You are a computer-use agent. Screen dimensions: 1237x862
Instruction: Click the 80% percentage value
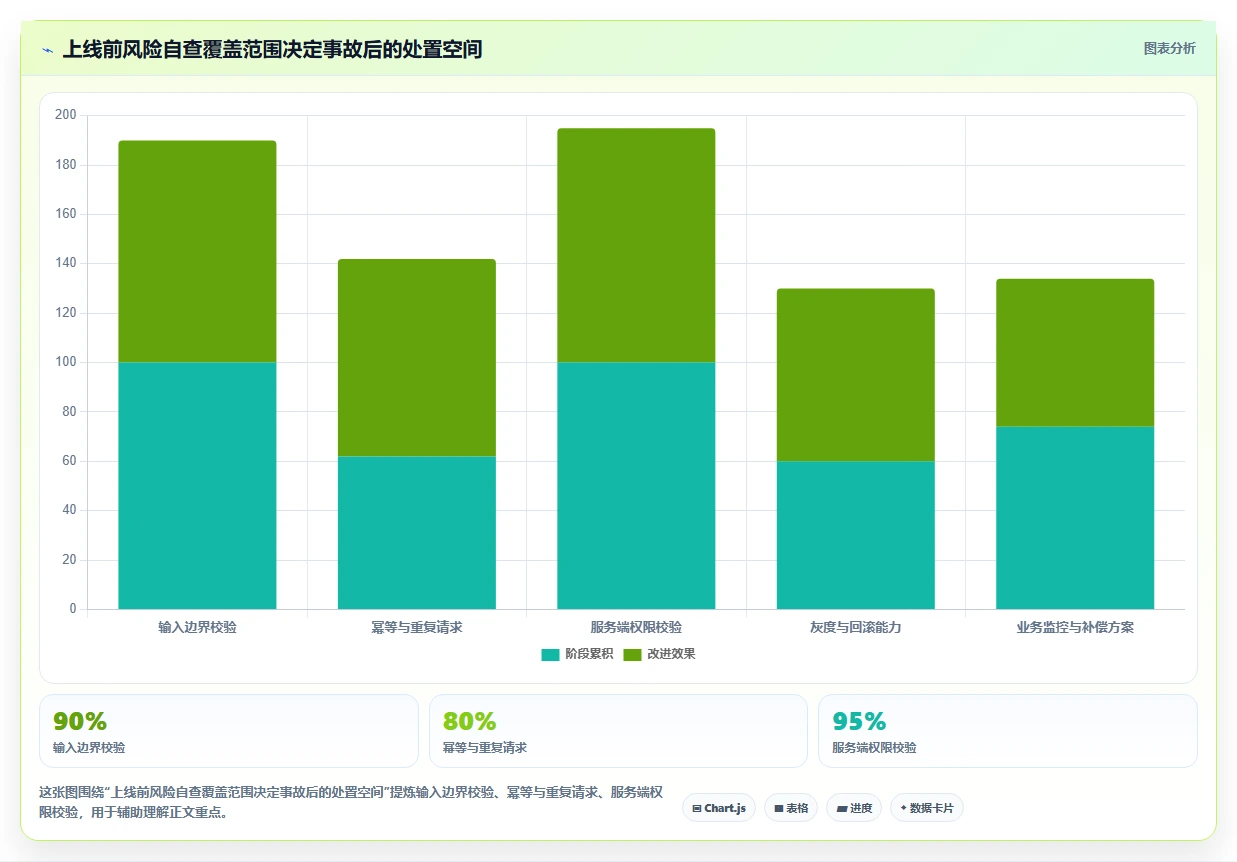(x=470, y=721)
